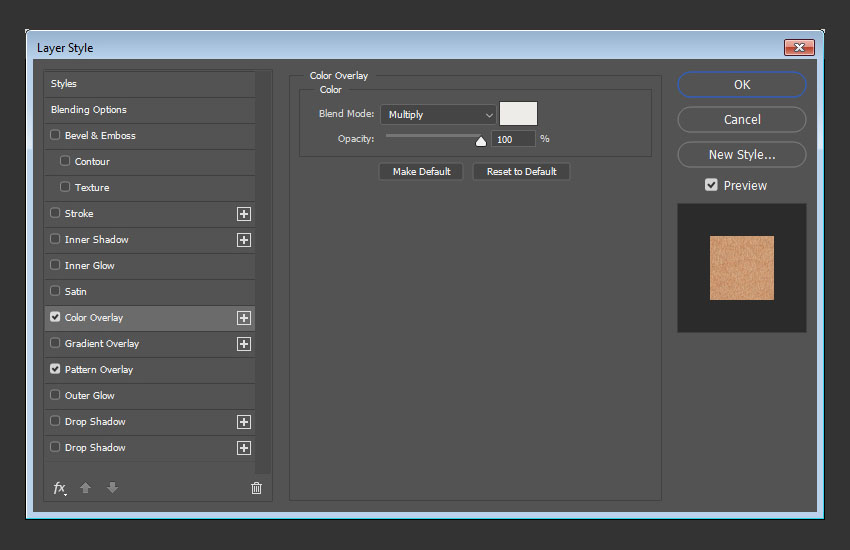Click the Cancel button
850x550 pixels.
pyautogui.click(x=742, y=120)
